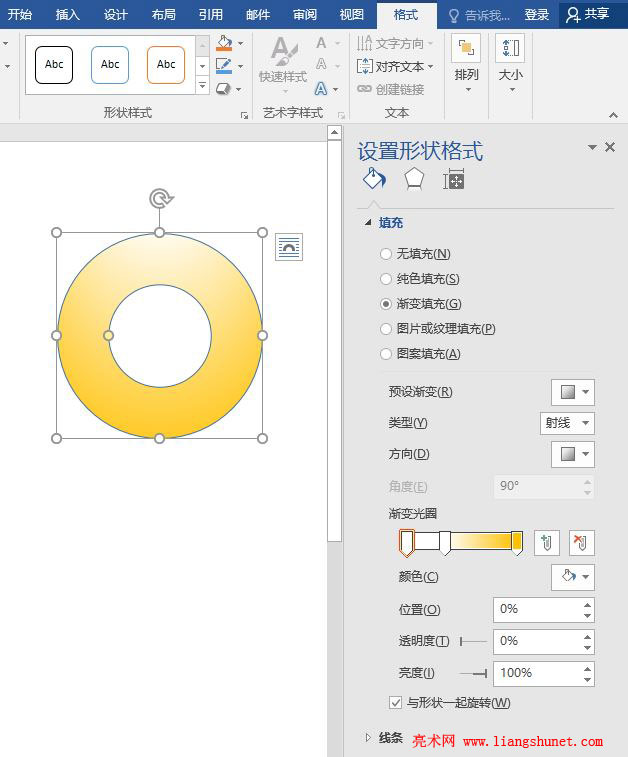628x757 pixels.
Task: Open Shape Styles dialog launcher
Action: 244,115
